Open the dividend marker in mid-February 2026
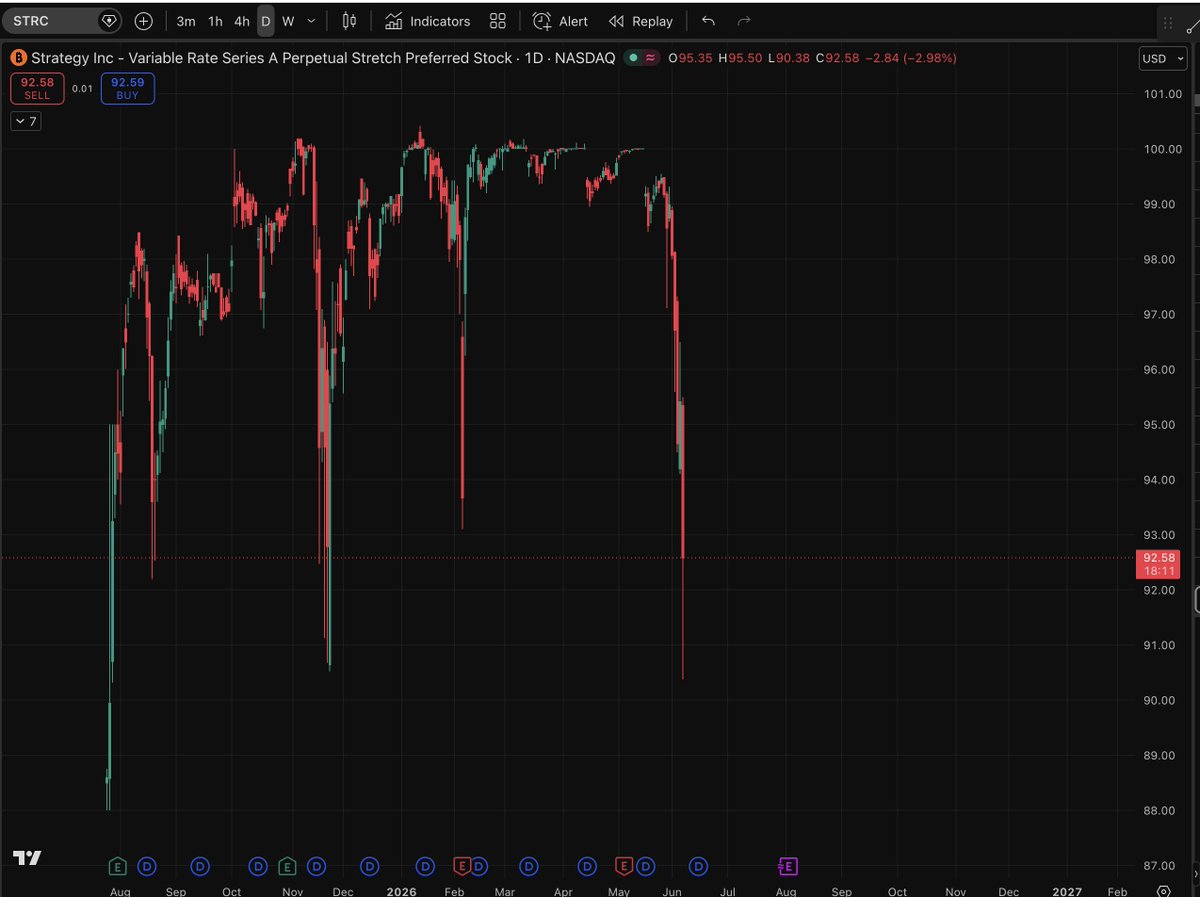This screenshot has width=1200, height=897. coord(478,865)
